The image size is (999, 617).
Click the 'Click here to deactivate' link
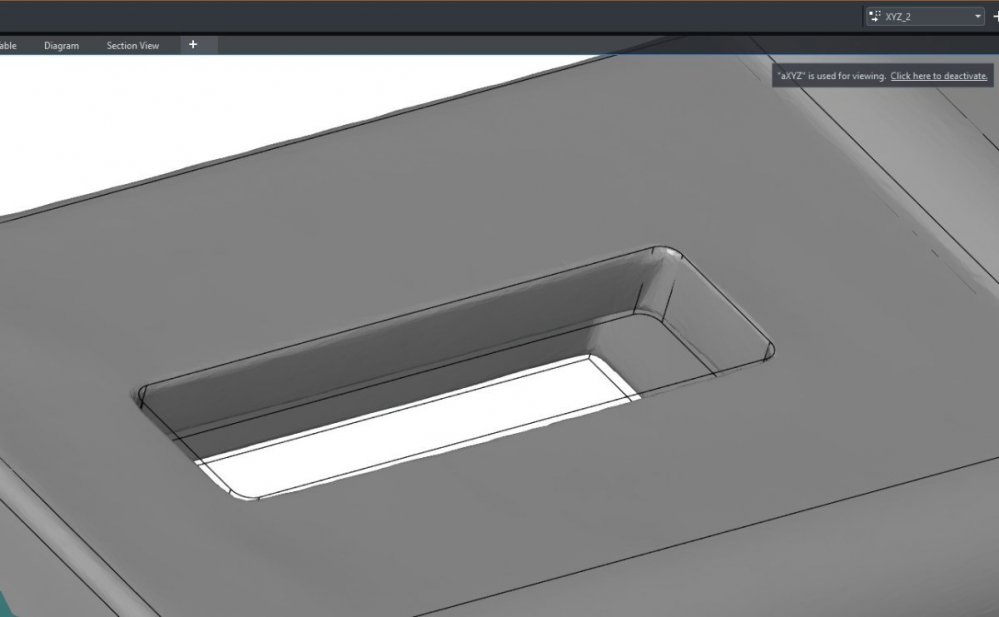[x=938, y=76]
